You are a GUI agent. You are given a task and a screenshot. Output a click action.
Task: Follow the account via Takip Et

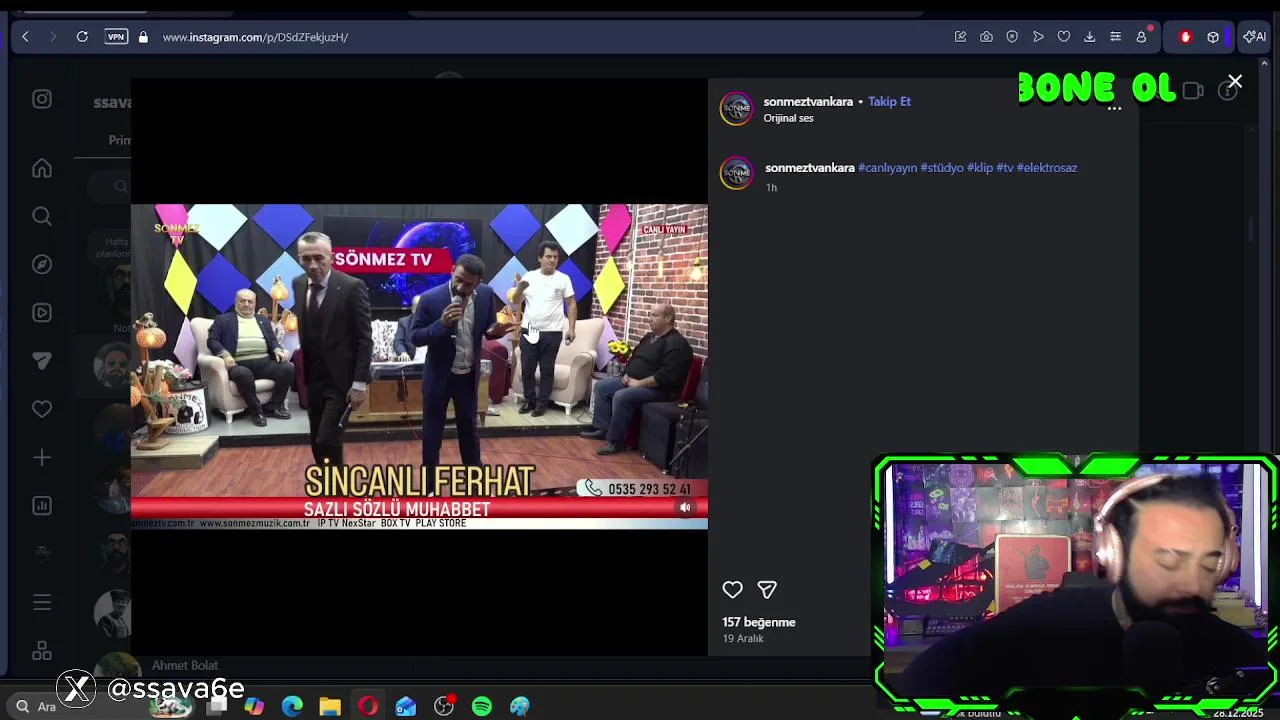(889, 101)
